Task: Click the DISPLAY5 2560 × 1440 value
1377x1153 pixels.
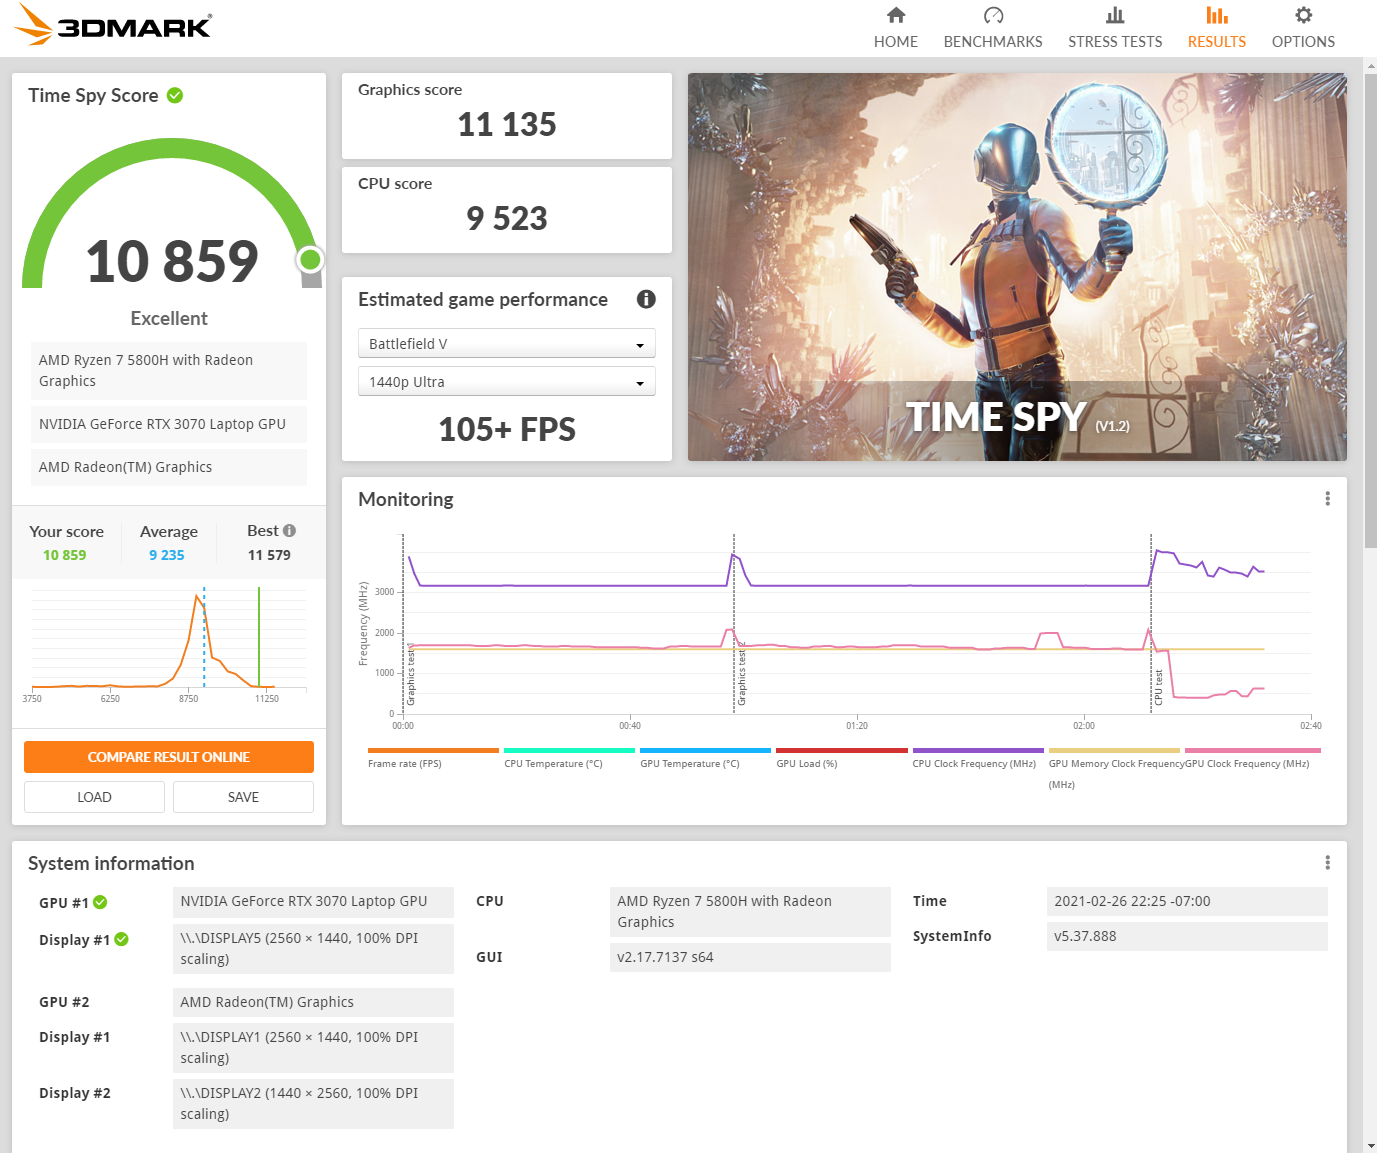Action: coord(313,949)
